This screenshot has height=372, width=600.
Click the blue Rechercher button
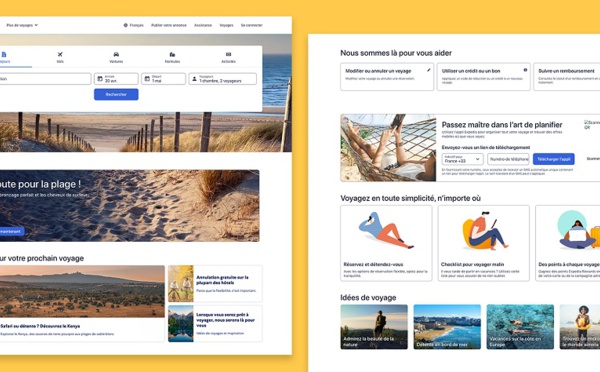pyautogui.click(x=116, y=95)
